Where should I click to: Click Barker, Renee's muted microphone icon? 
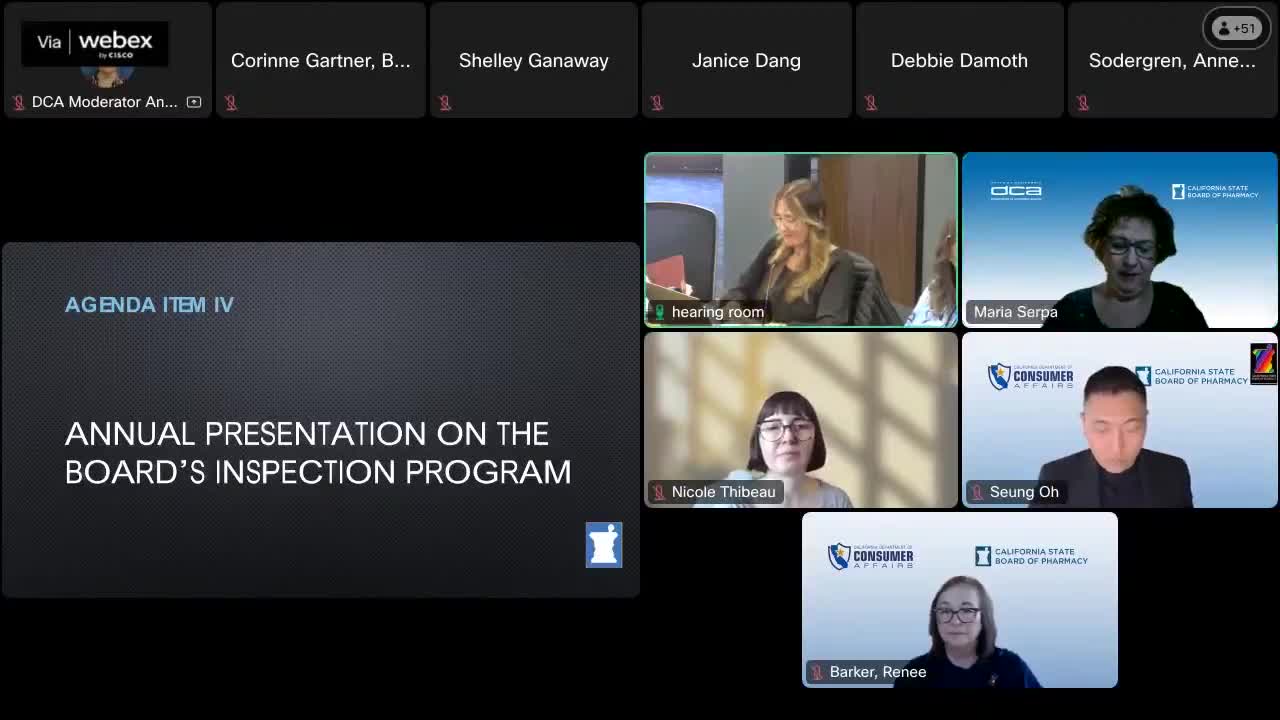(x=817, y=672)
